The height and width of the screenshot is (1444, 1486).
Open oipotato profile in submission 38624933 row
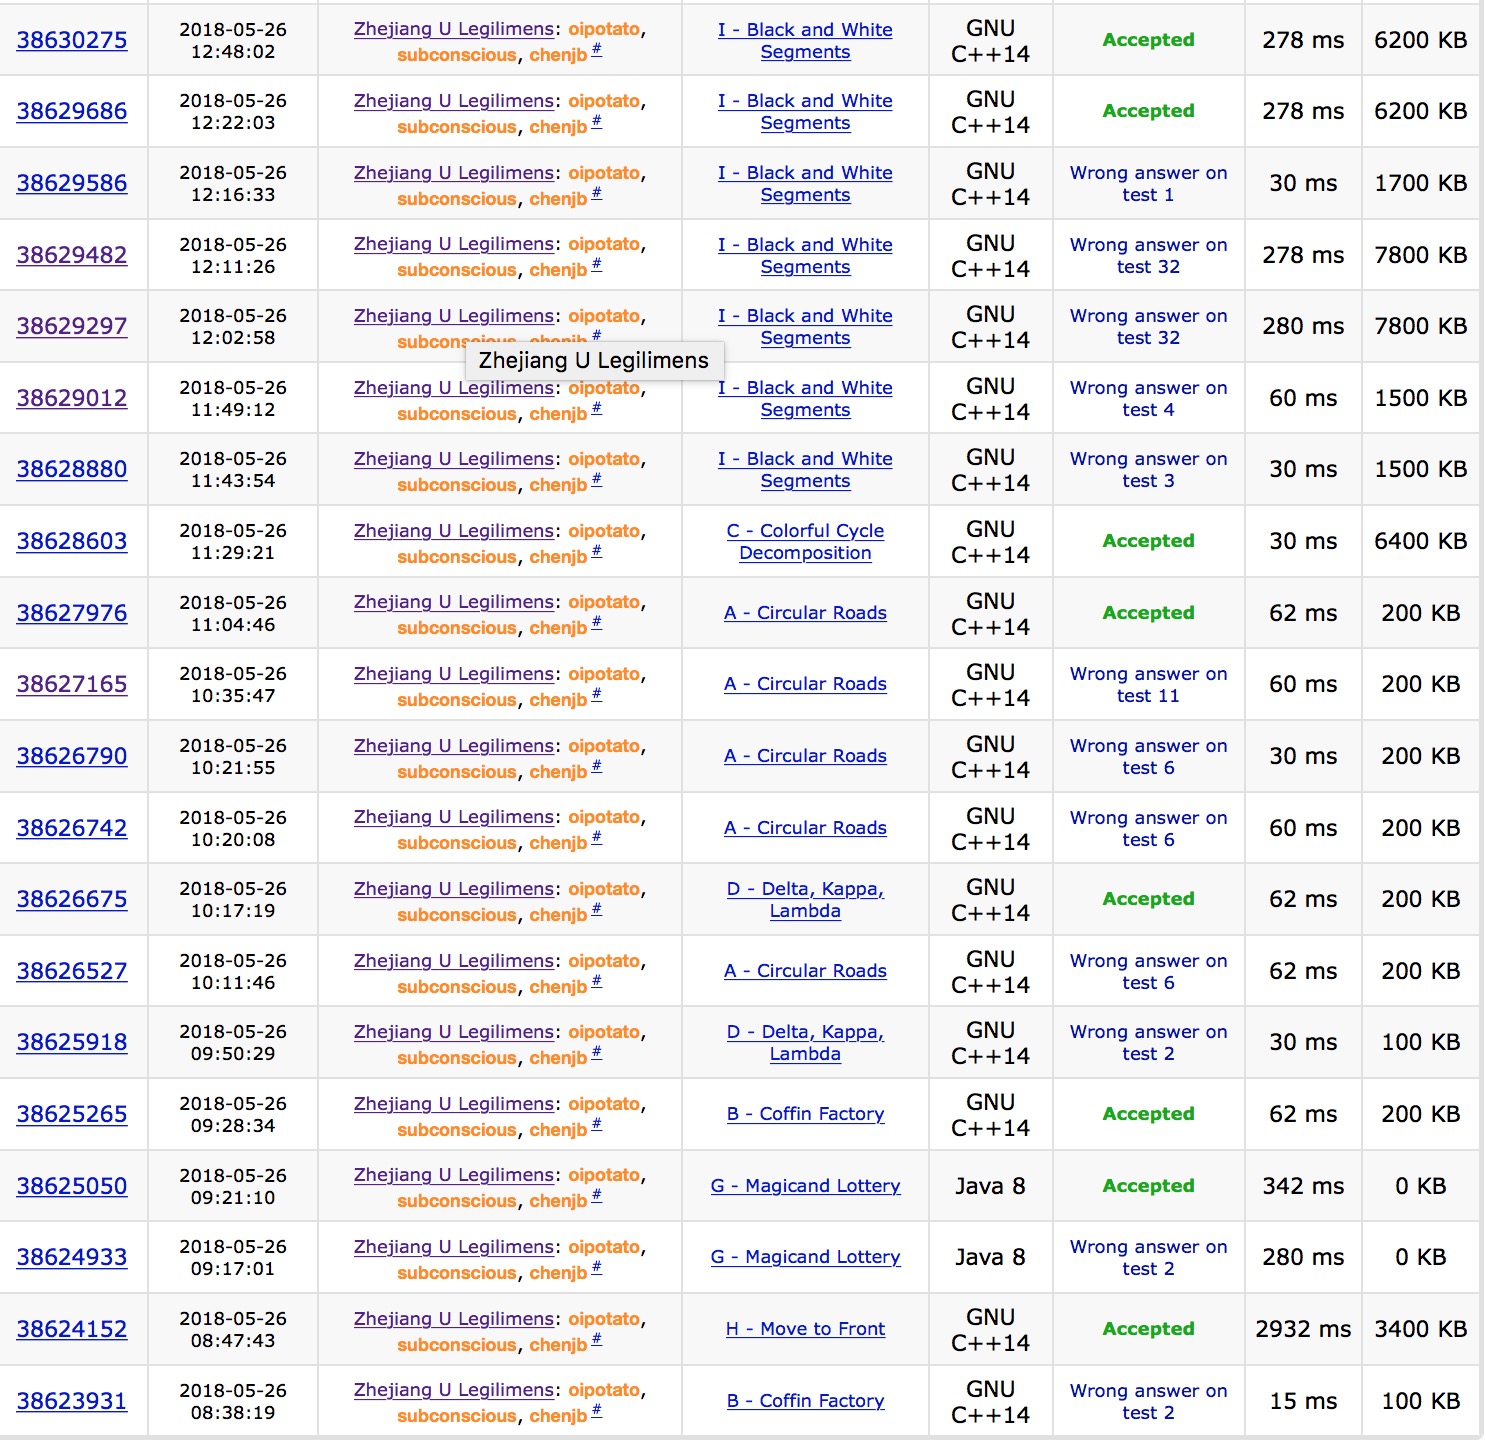tap(604, 1247)
